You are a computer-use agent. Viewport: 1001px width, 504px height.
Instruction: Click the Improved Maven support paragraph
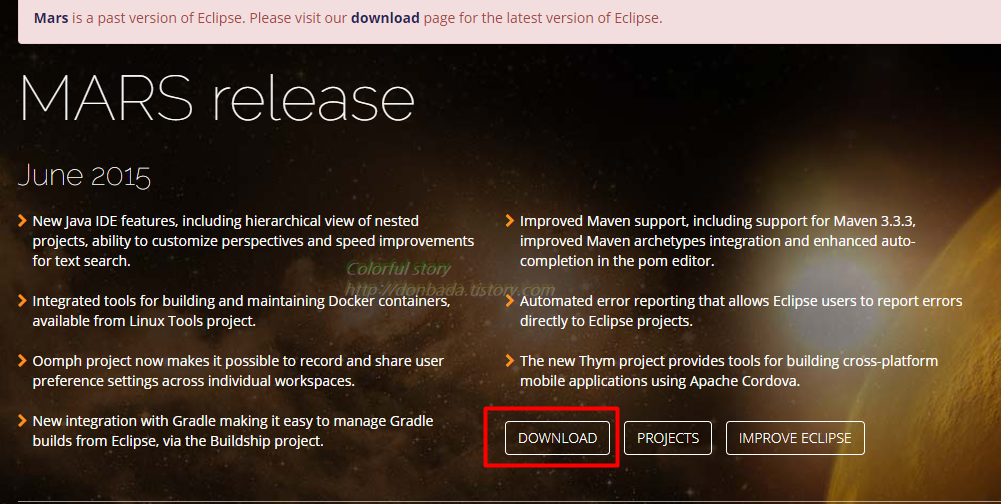click(x=718, y=241)
